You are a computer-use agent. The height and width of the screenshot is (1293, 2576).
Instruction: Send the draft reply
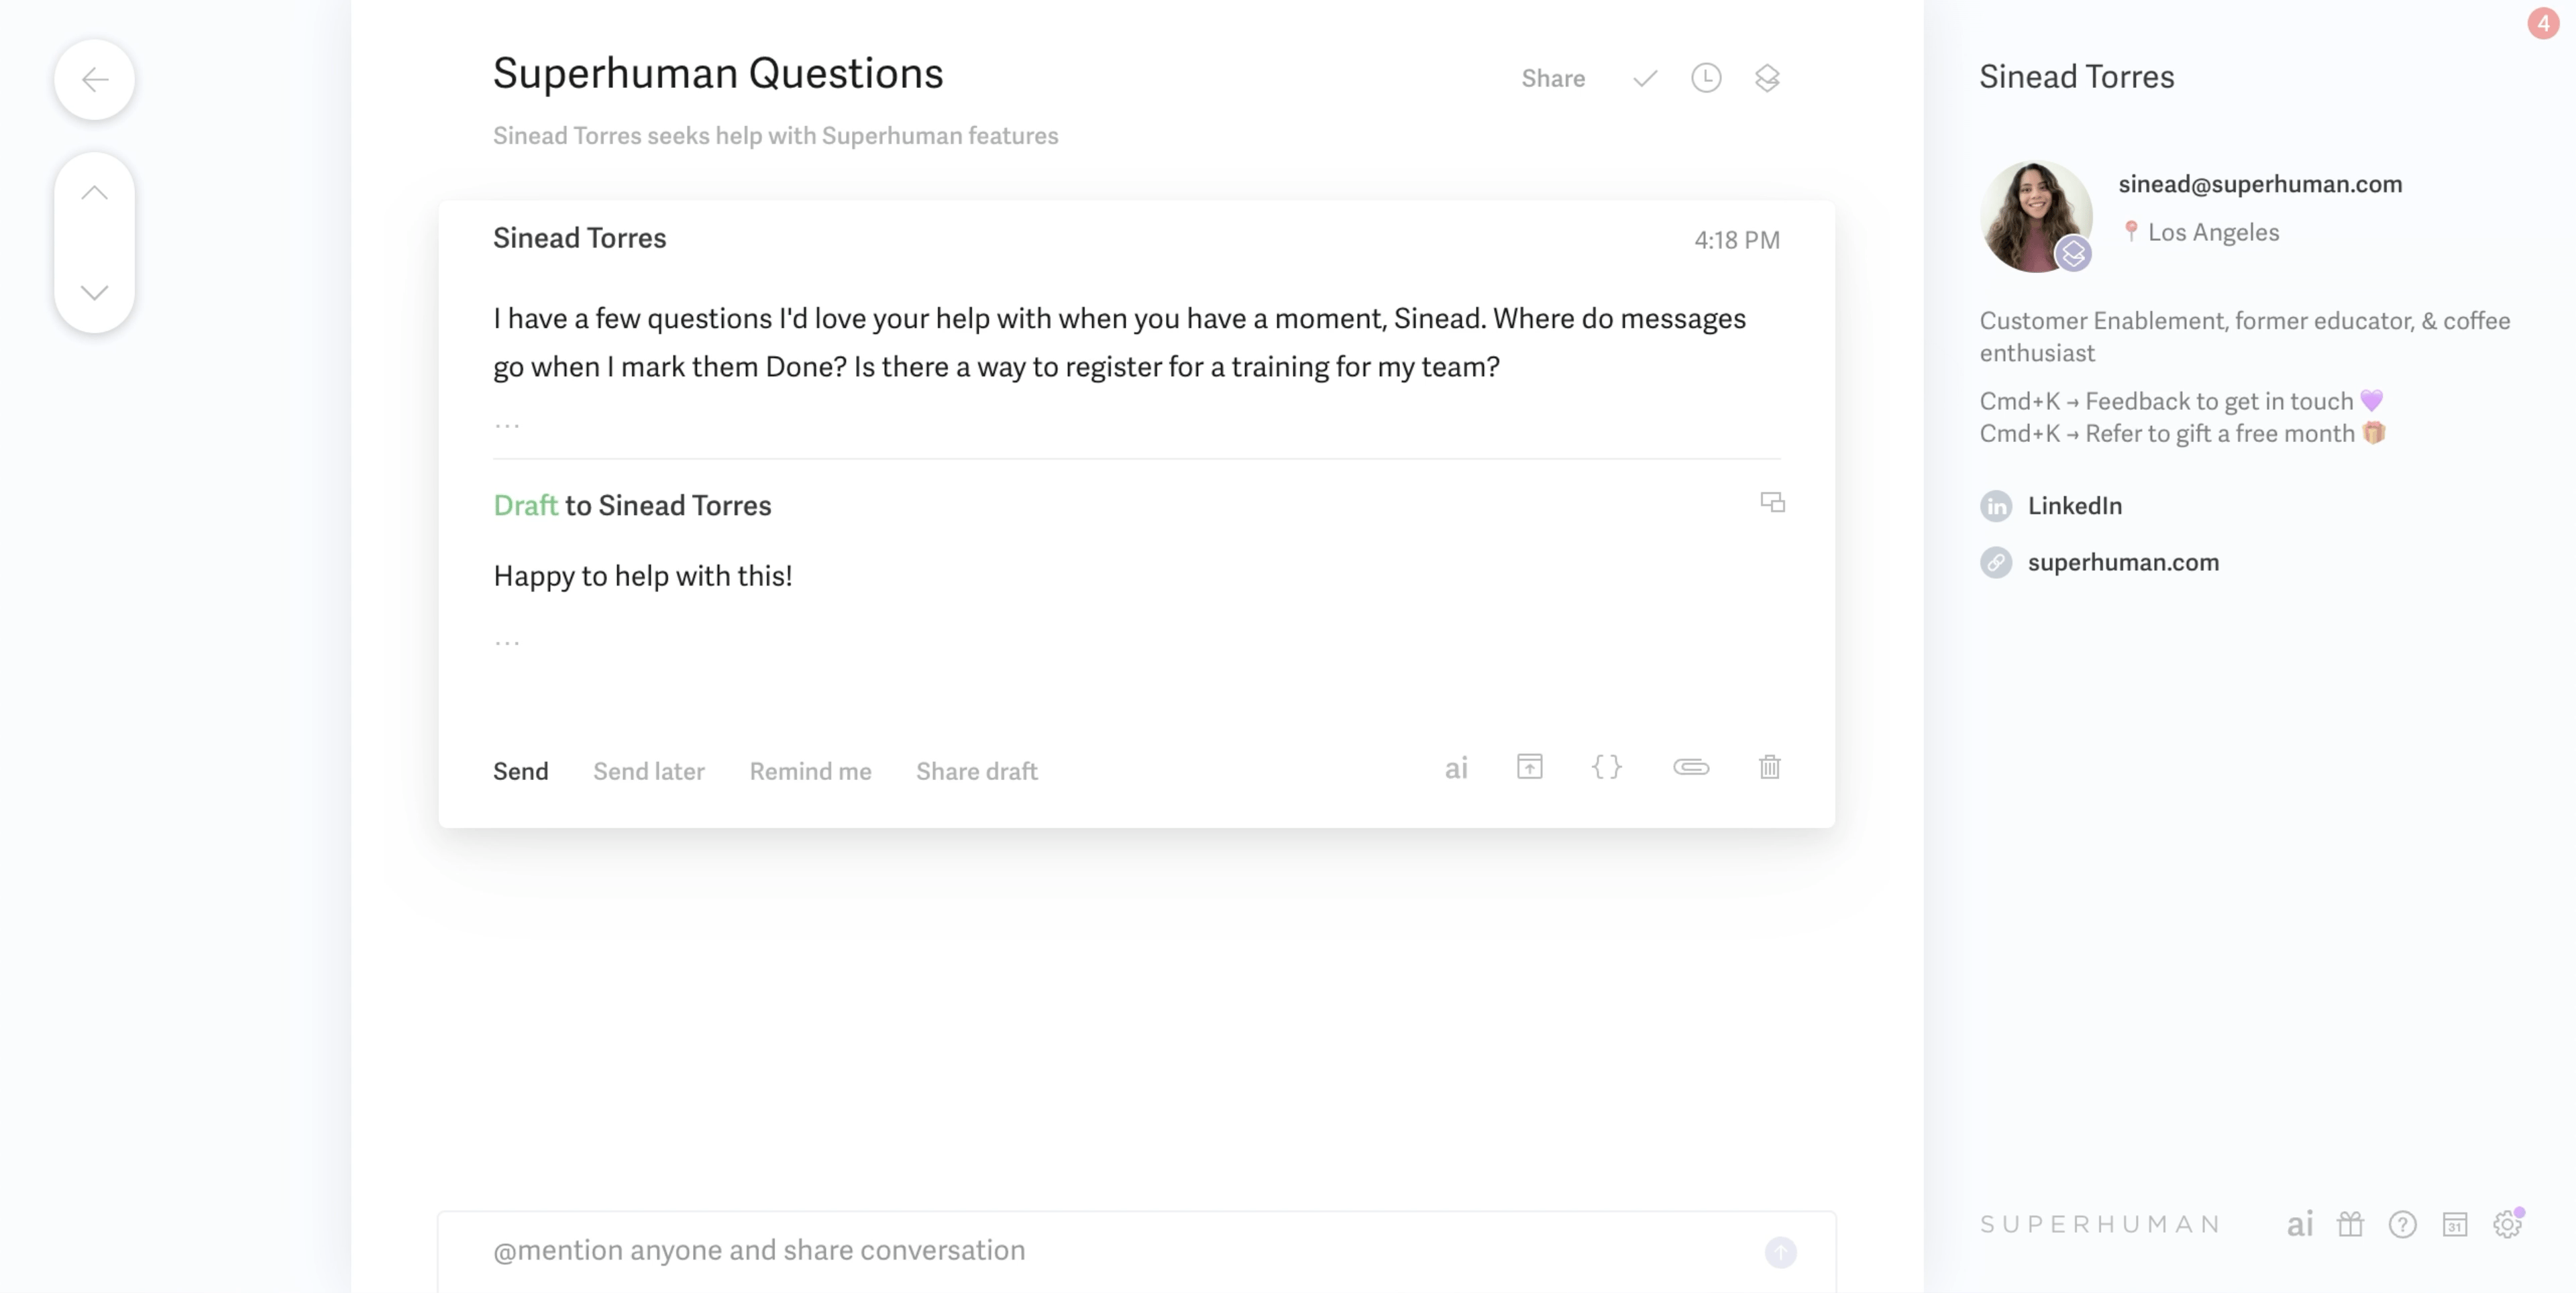[x=520, y=771]
